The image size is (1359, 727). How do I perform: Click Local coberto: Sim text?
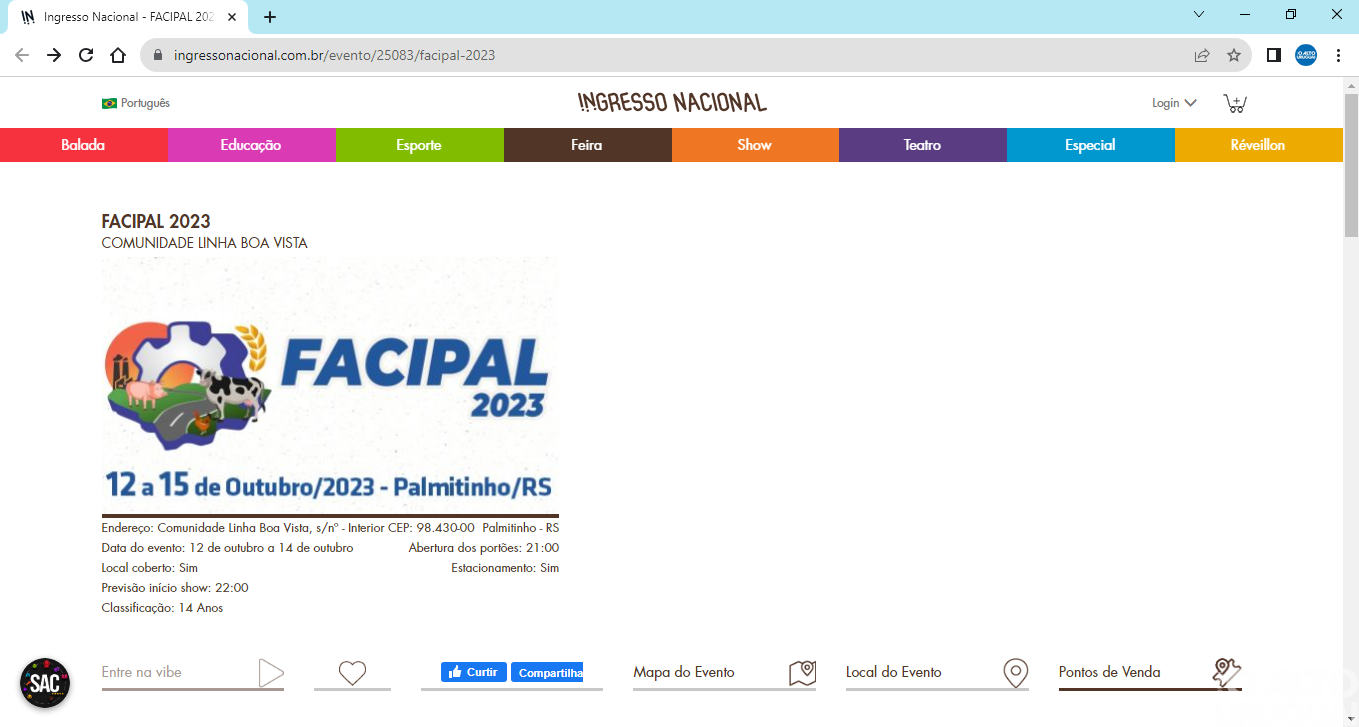pyautogui.click(x=150, y=568)
